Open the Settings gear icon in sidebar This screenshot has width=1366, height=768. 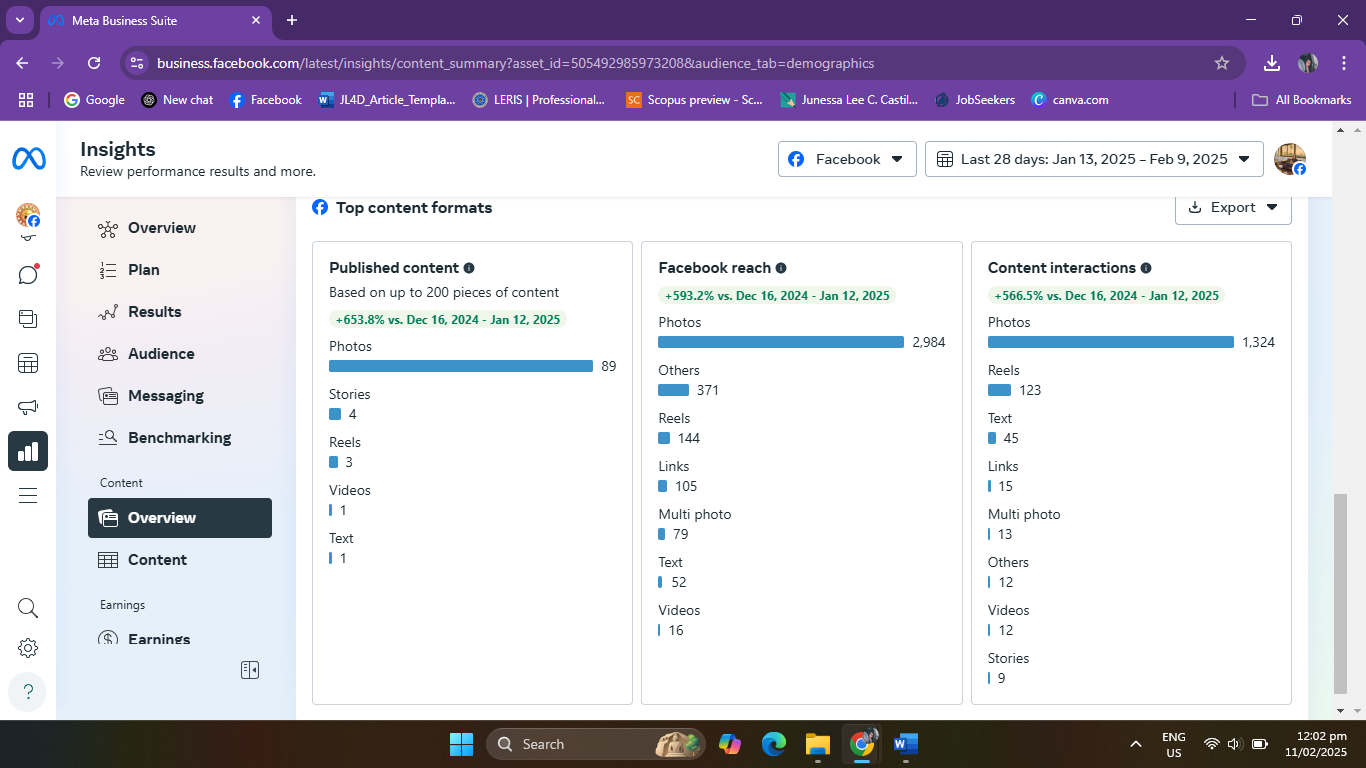[x=28, y=648]
